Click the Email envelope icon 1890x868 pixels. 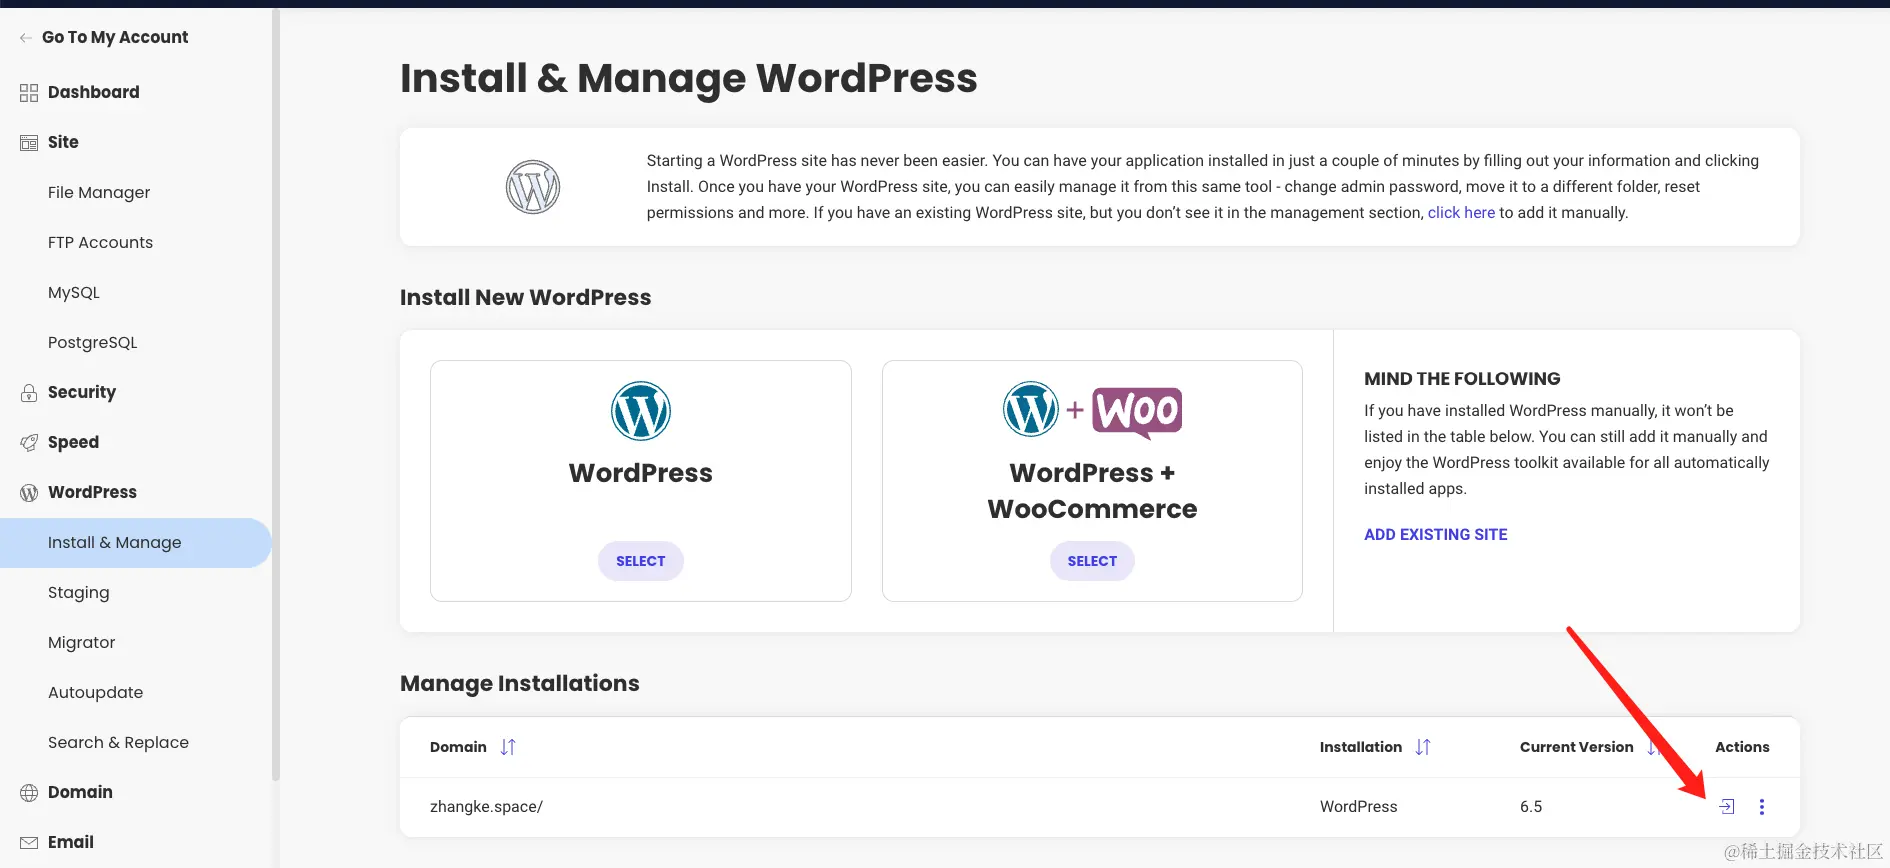(29, 843)
